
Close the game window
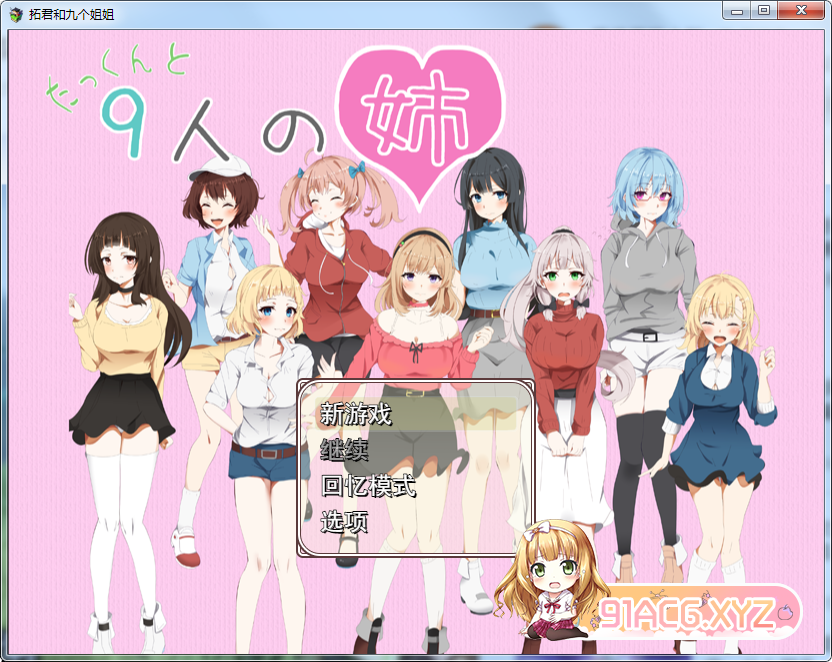[x=801, y=11]
